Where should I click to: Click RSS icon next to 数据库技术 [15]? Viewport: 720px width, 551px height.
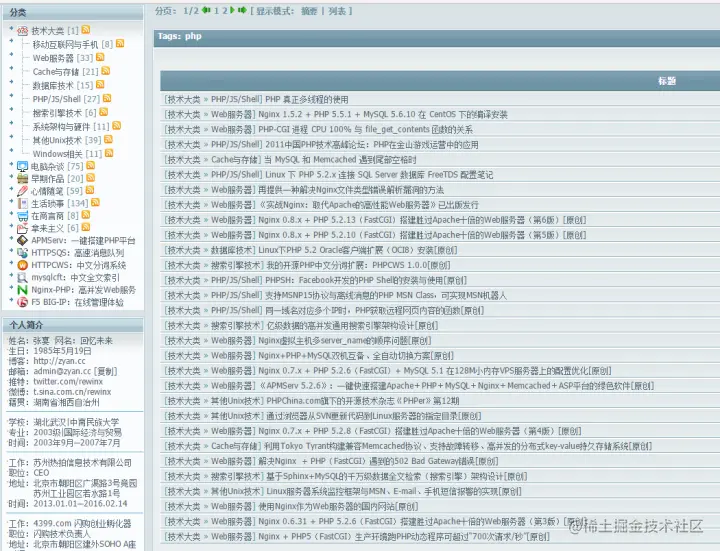[x=100, y=84]
